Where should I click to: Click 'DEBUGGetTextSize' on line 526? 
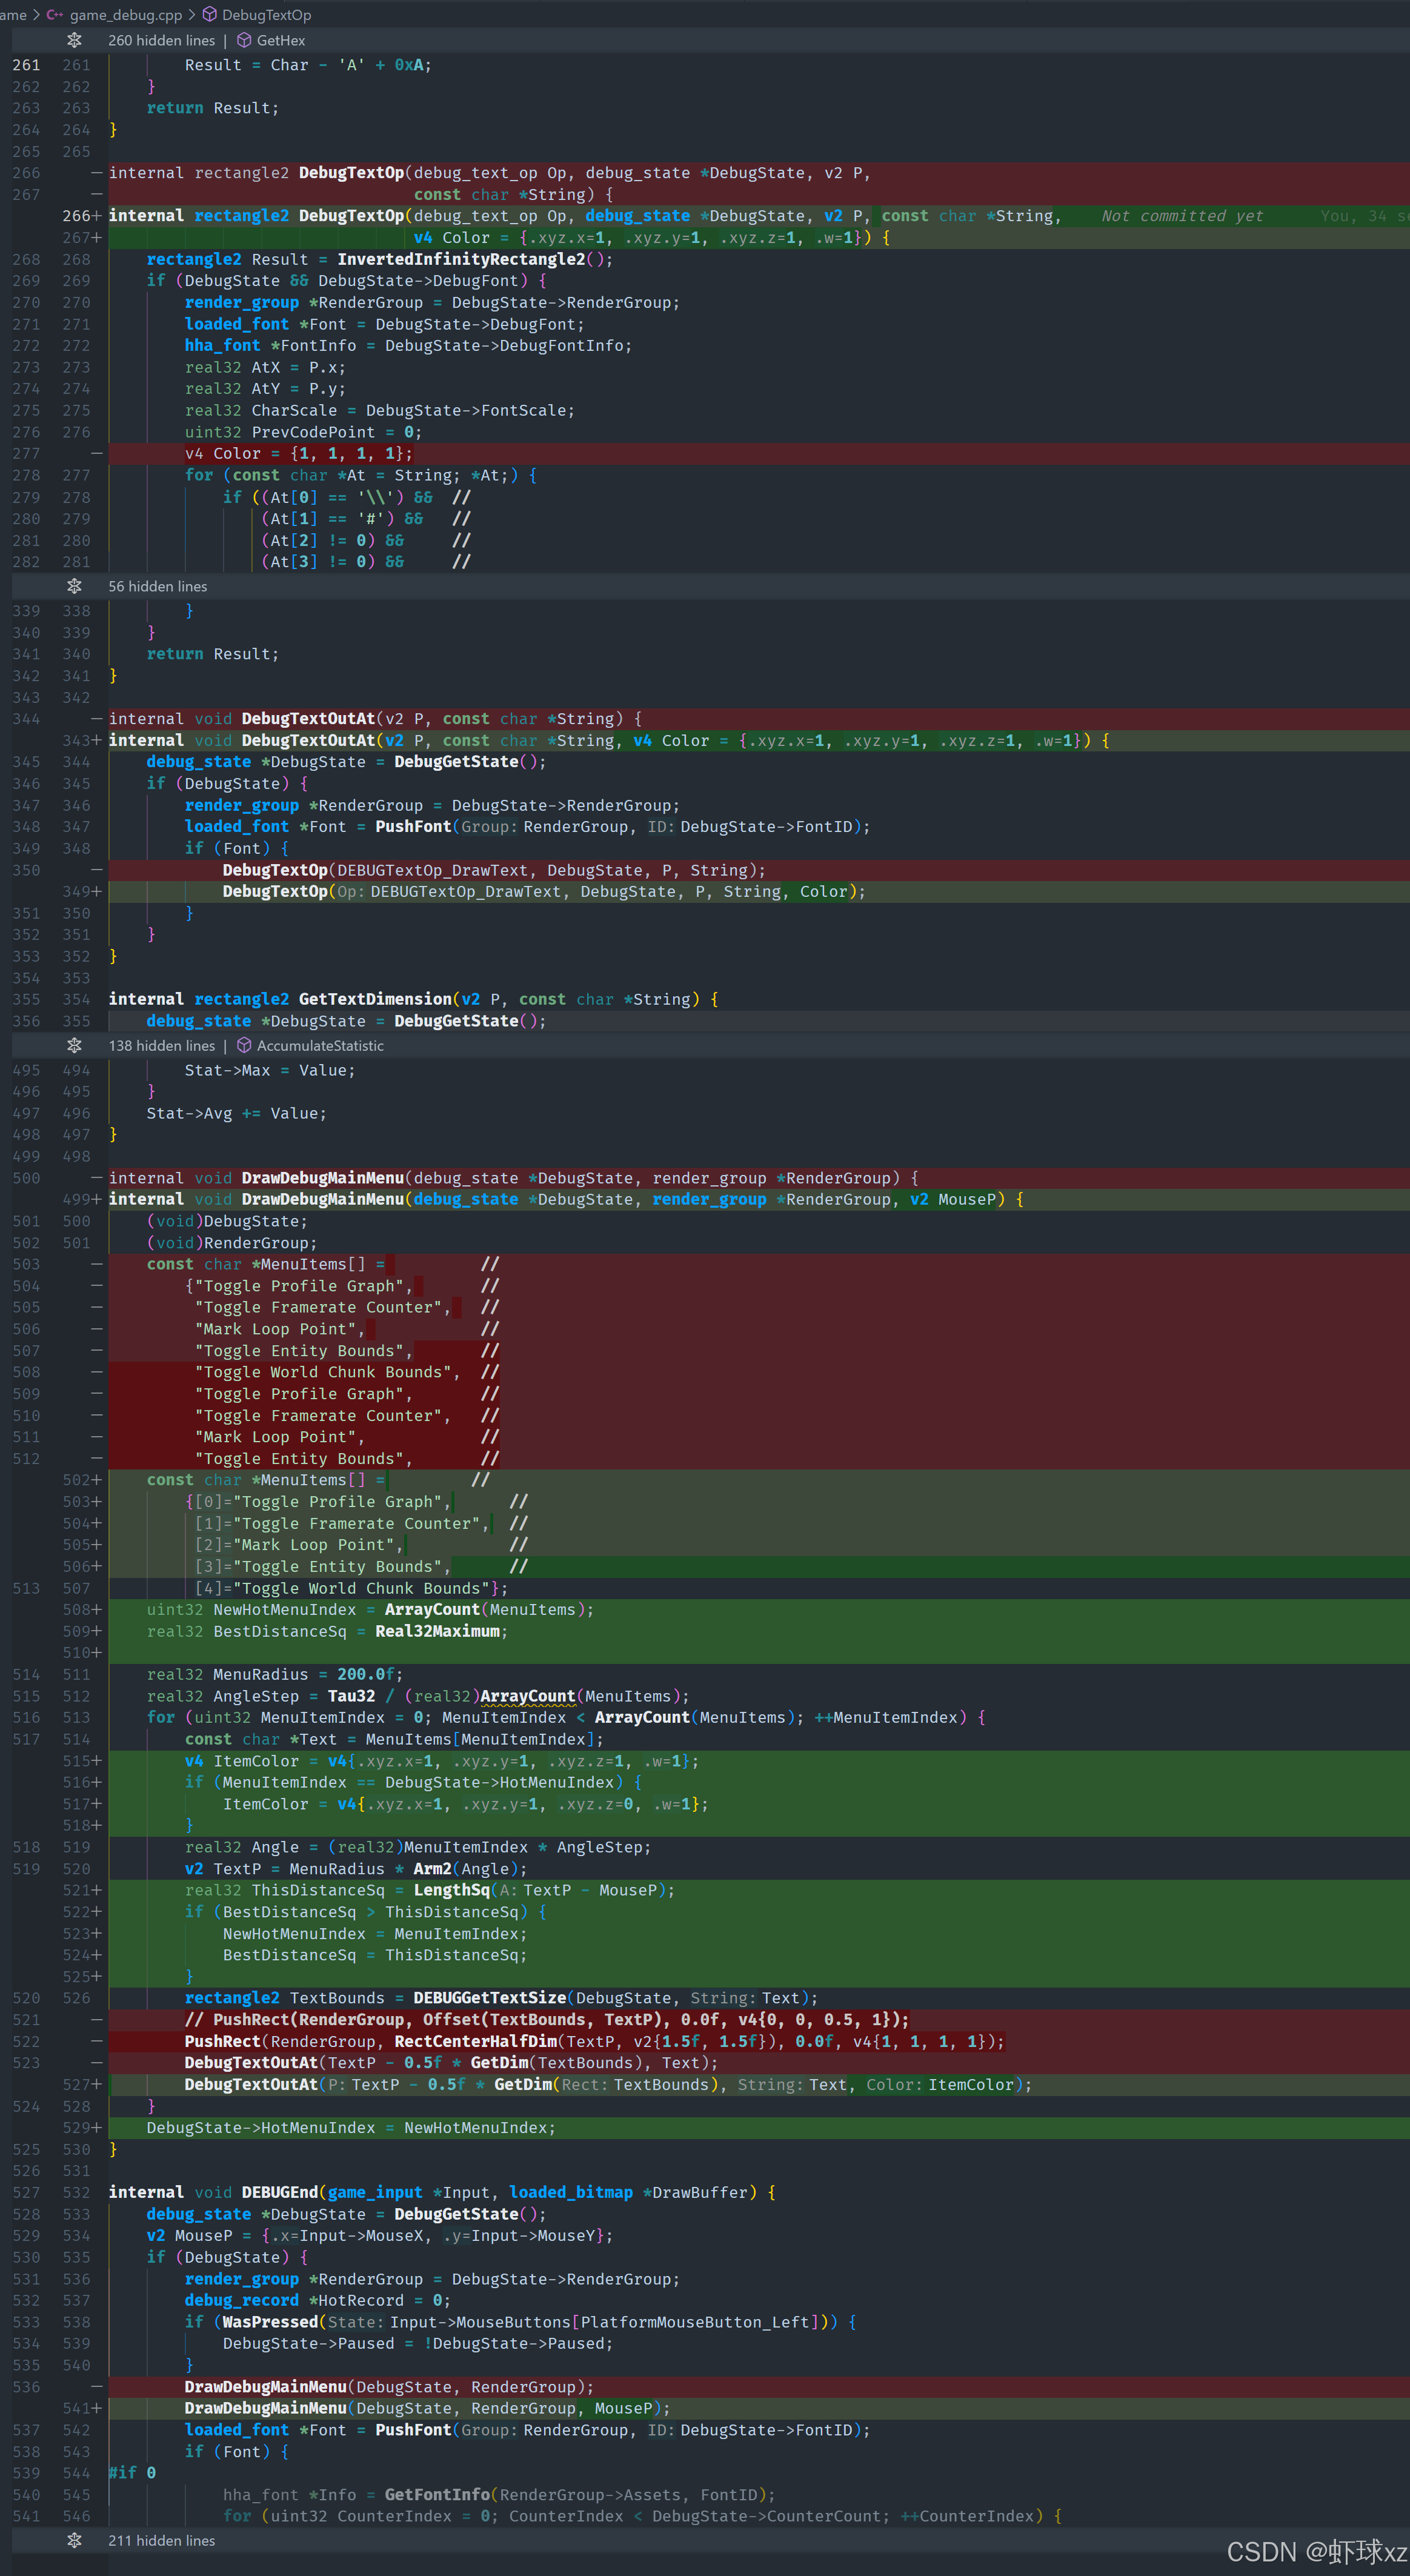(x=490, y=1998)
